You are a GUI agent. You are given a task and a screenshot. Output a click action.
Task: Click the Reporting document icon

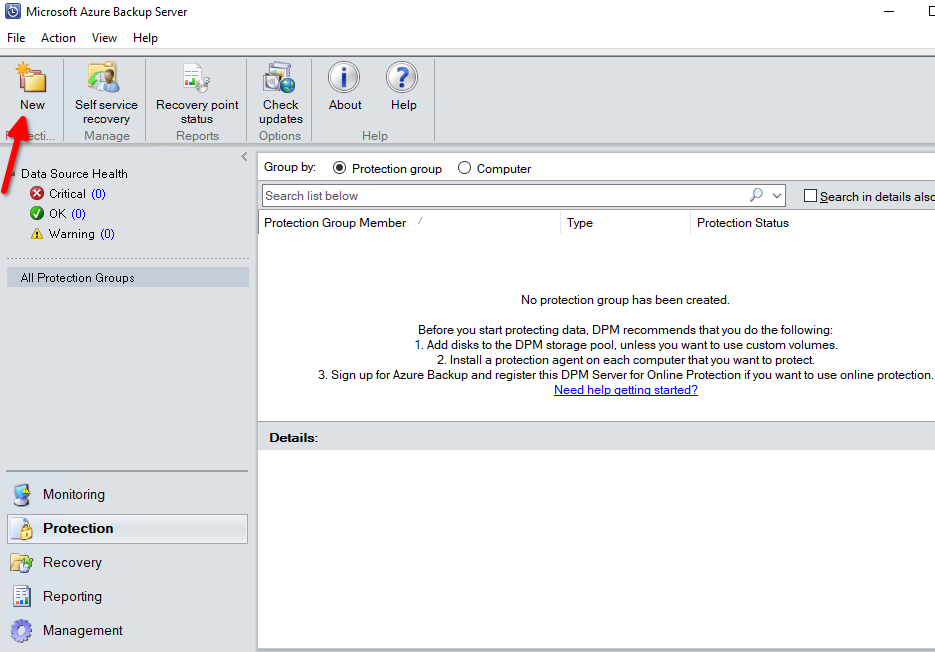tap(22, 597)
